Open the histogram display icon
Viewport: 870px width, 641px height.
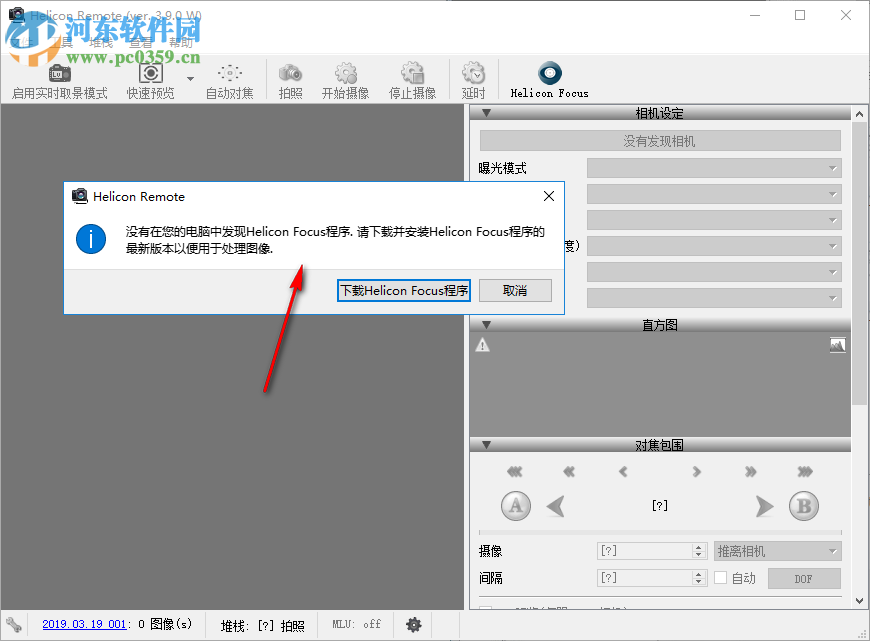[837, 344]
